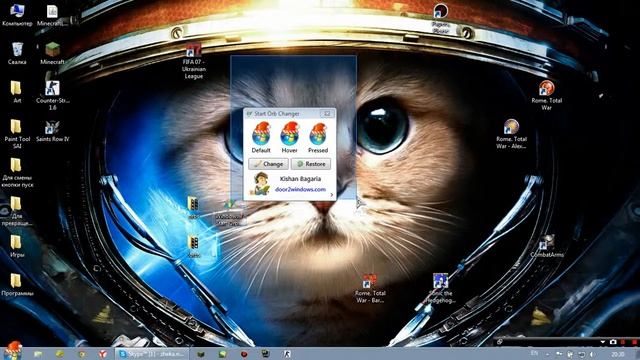Select the Art folder
Image resolution: width=640 pixels, height=360 pixels.
click(x=17, y=91)
